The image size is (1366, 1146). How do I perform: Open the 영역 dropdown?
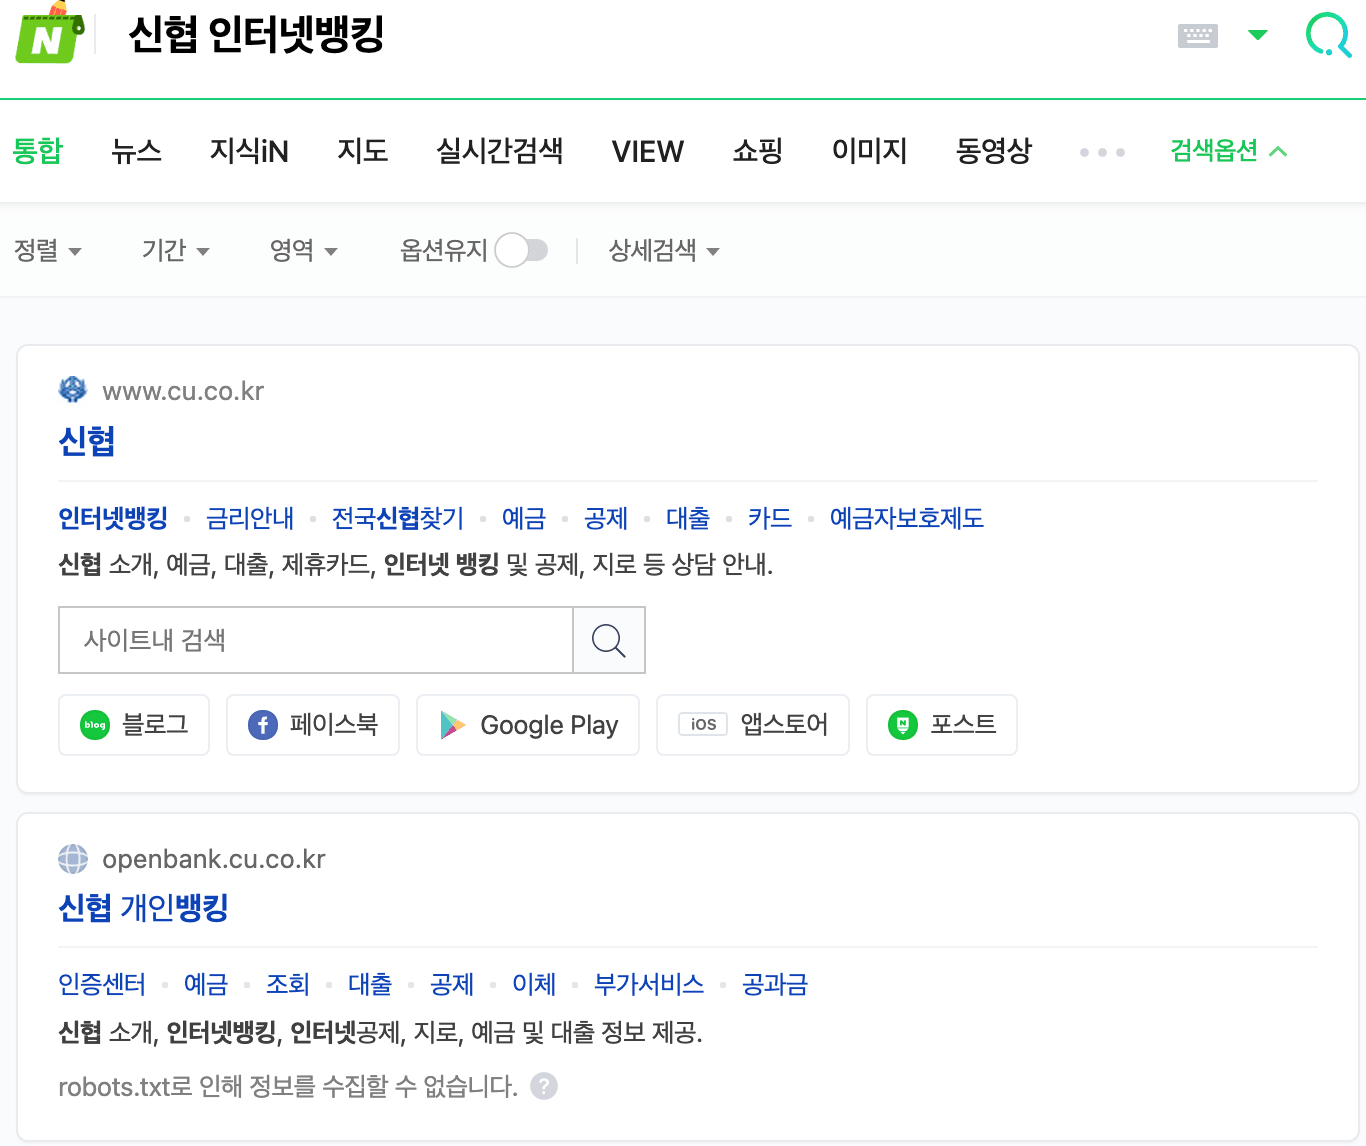pos(304,250)
